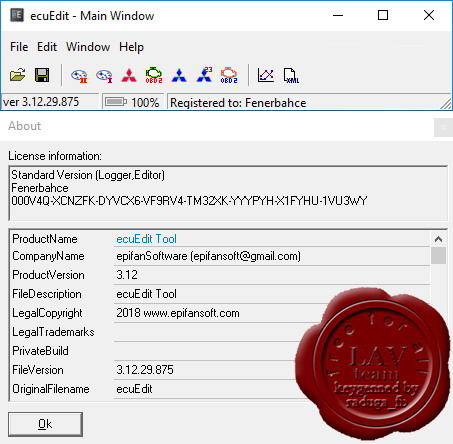Open the File menu
Viewport: 453px width, 444px height.
point(19,47)
